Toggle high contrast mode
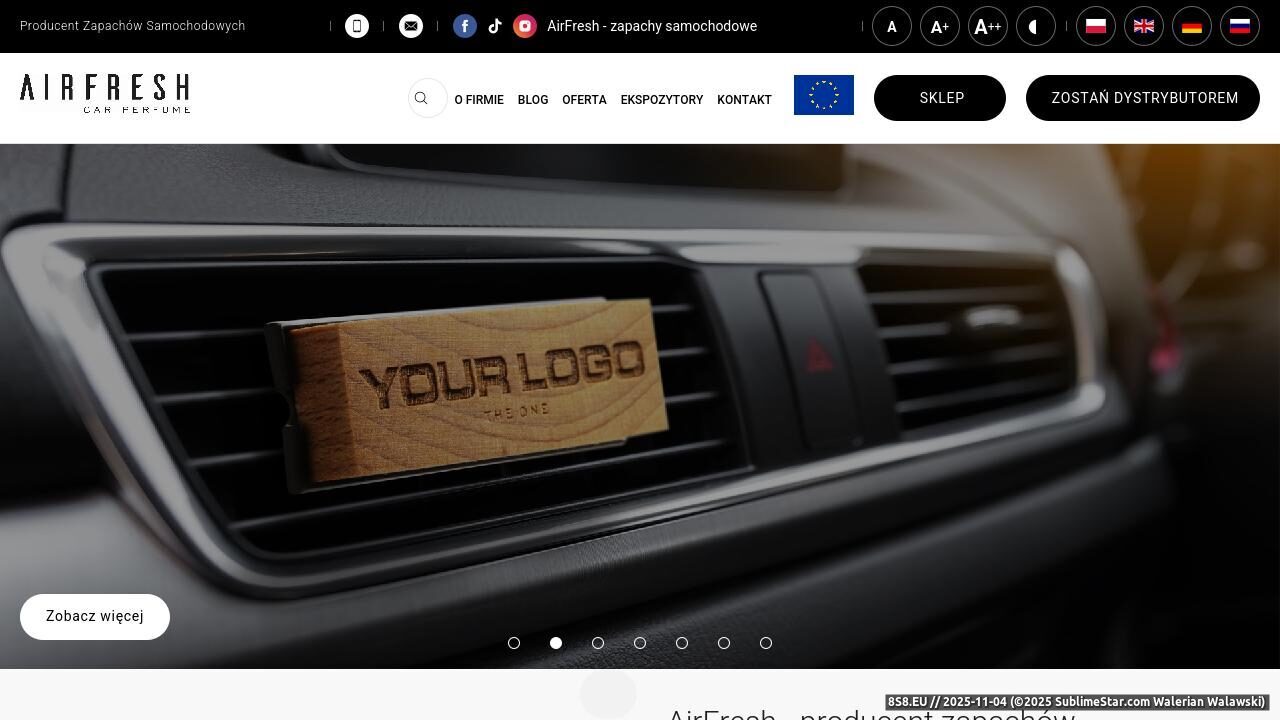1280x720 pixels. [x=1036, y=26]
